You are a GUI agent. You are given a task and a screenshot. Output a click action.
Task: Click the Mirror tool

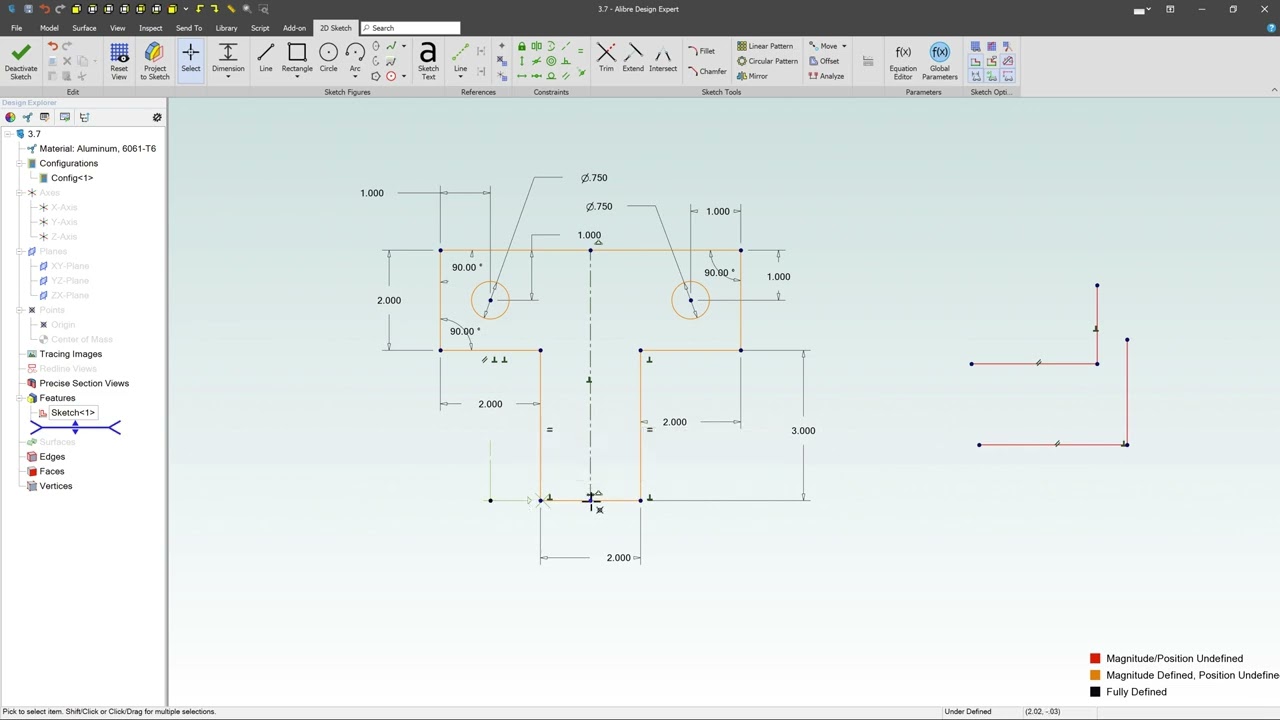coord(752,76)
